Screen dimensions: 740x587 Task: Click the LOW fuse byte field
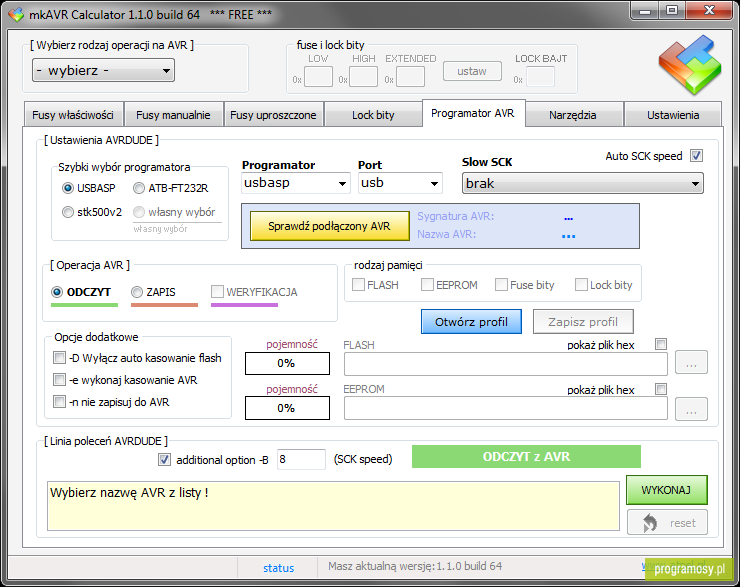click(318, 76)
